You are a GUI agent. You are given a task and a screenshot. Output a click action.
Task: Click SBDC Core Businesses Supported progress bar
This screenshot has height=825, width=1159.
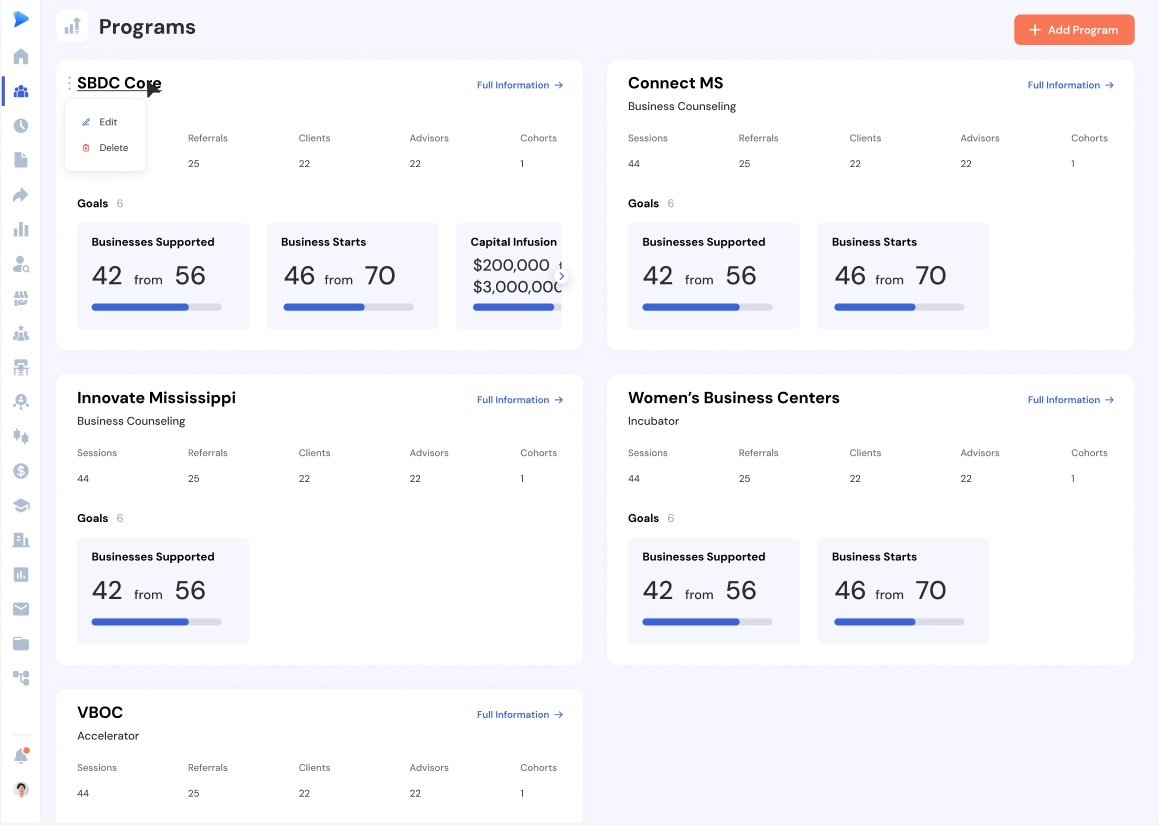click(157, 307)
